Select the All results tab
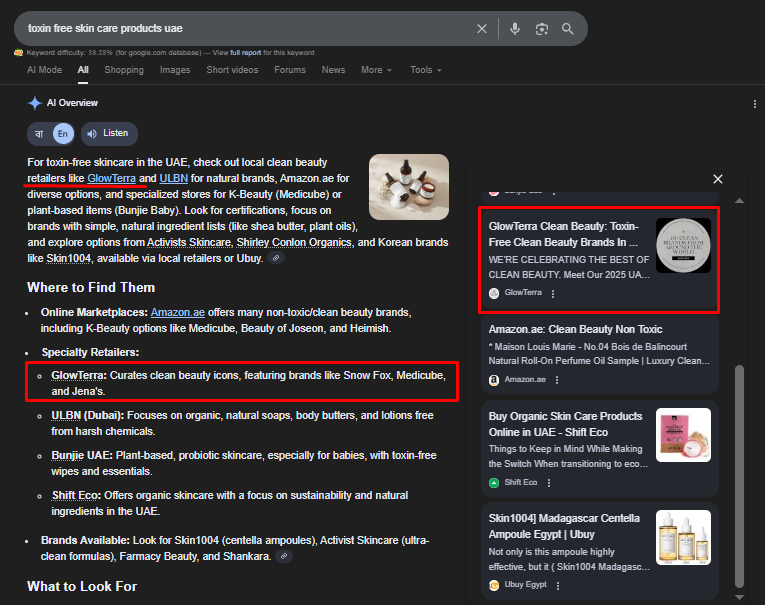Image resolution: width=765 pixels, height=605 pixels. click(x=83, y=70)
